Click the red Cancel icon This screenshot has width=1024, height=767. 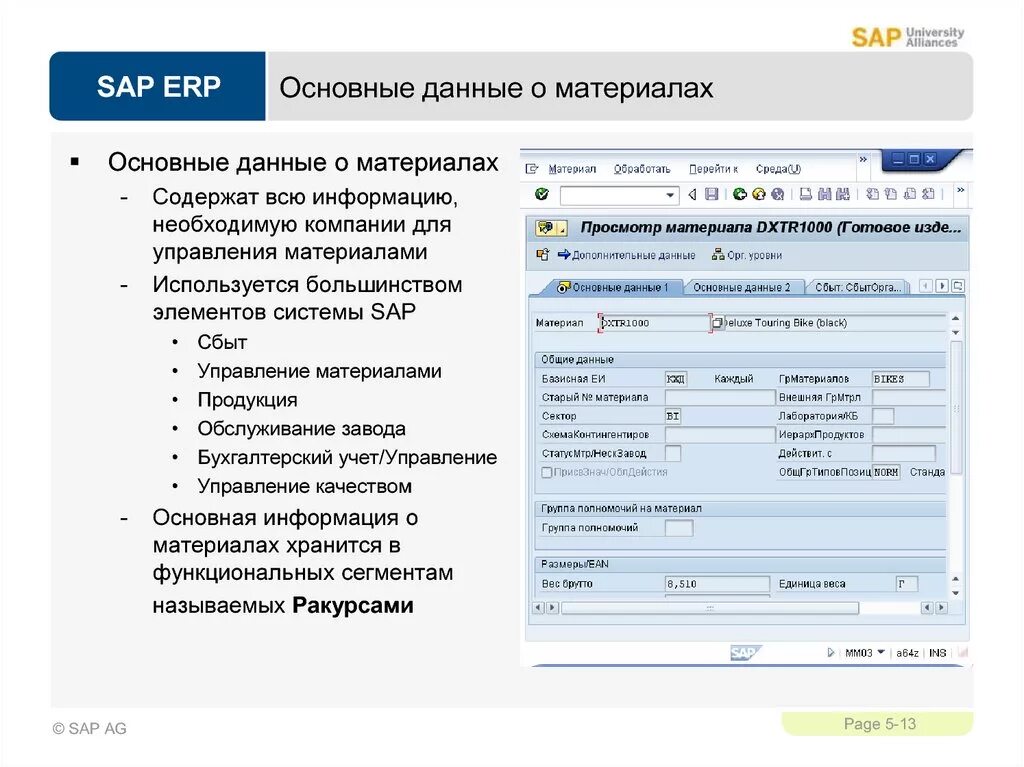point(777,194)
